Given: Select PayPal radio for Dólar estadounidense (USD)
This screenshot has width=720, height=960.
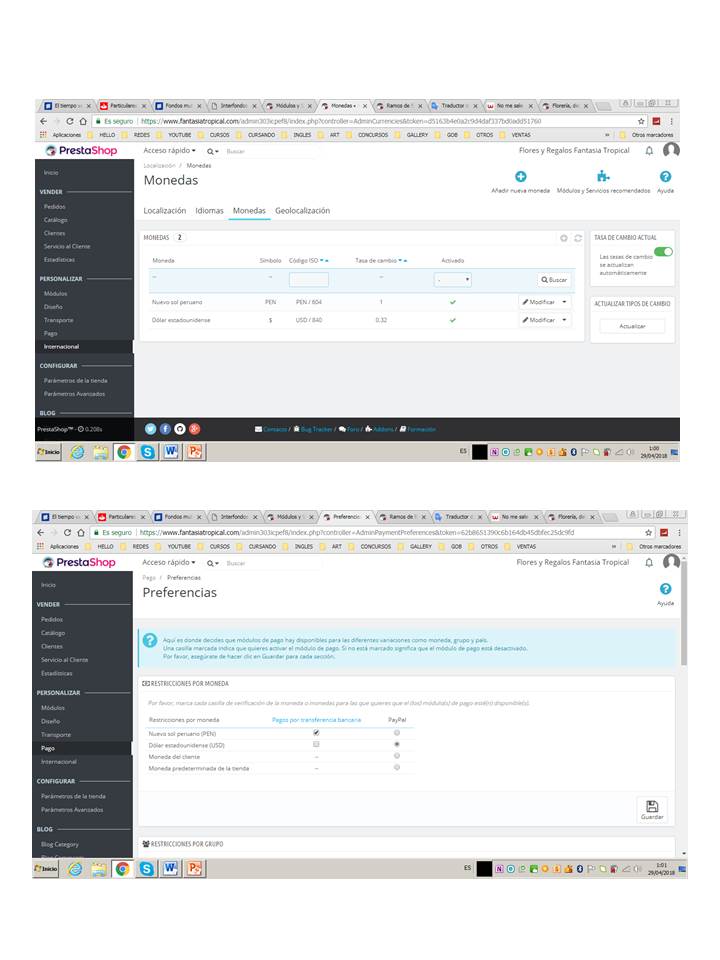Looking at the screenshot, I should click(x=397, y=744).
